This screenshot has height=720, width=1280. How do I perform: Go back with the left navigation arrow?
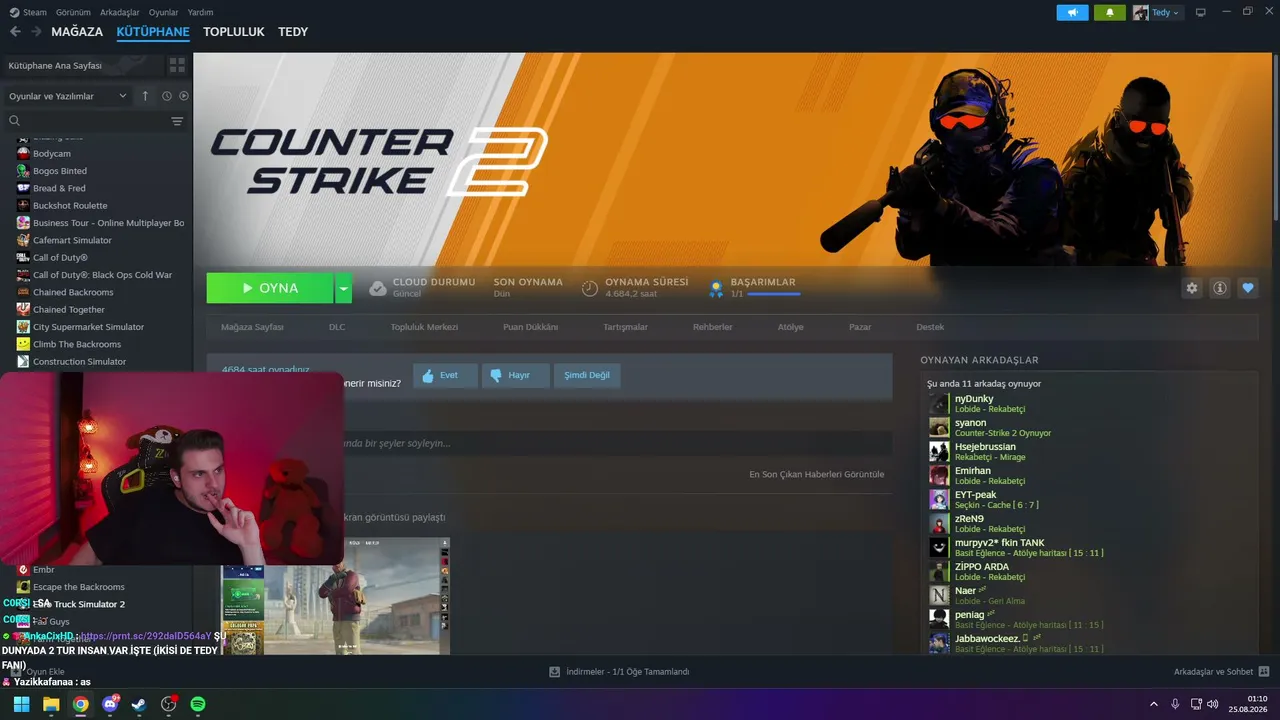(15, 32)
